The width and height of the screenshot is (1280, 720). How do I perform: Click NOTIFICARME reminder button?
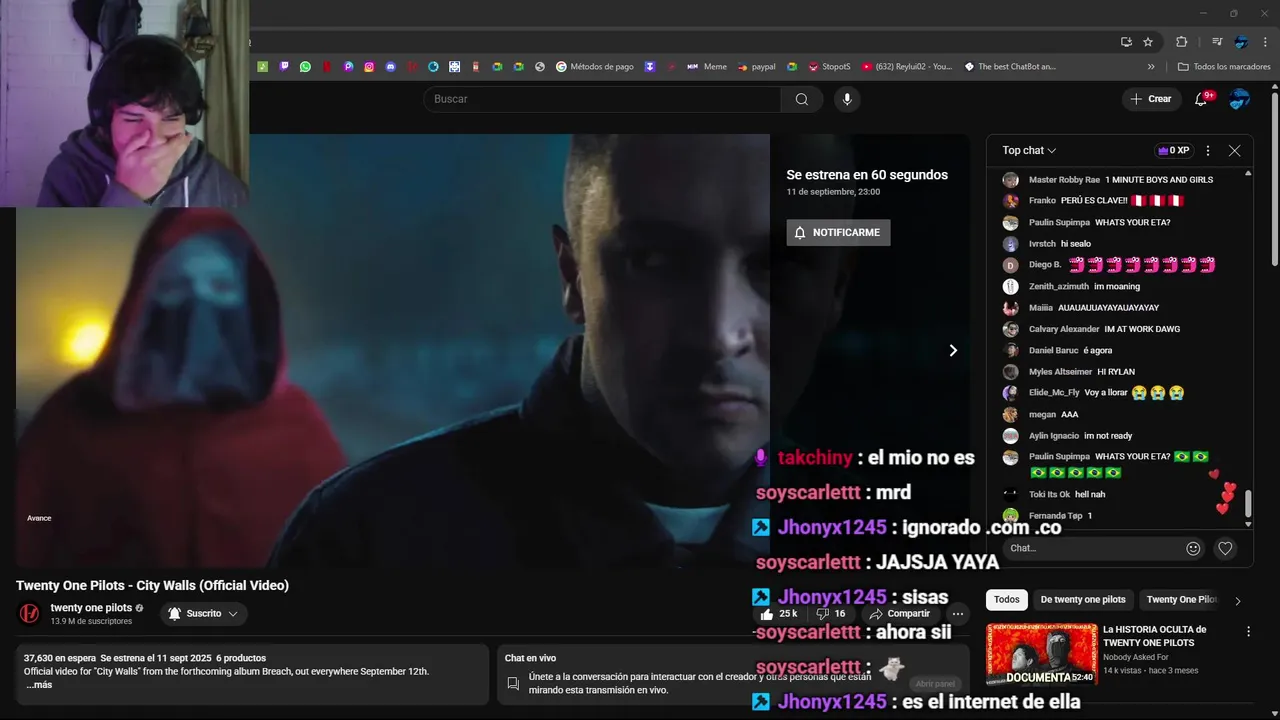click(x=838, y=232)
